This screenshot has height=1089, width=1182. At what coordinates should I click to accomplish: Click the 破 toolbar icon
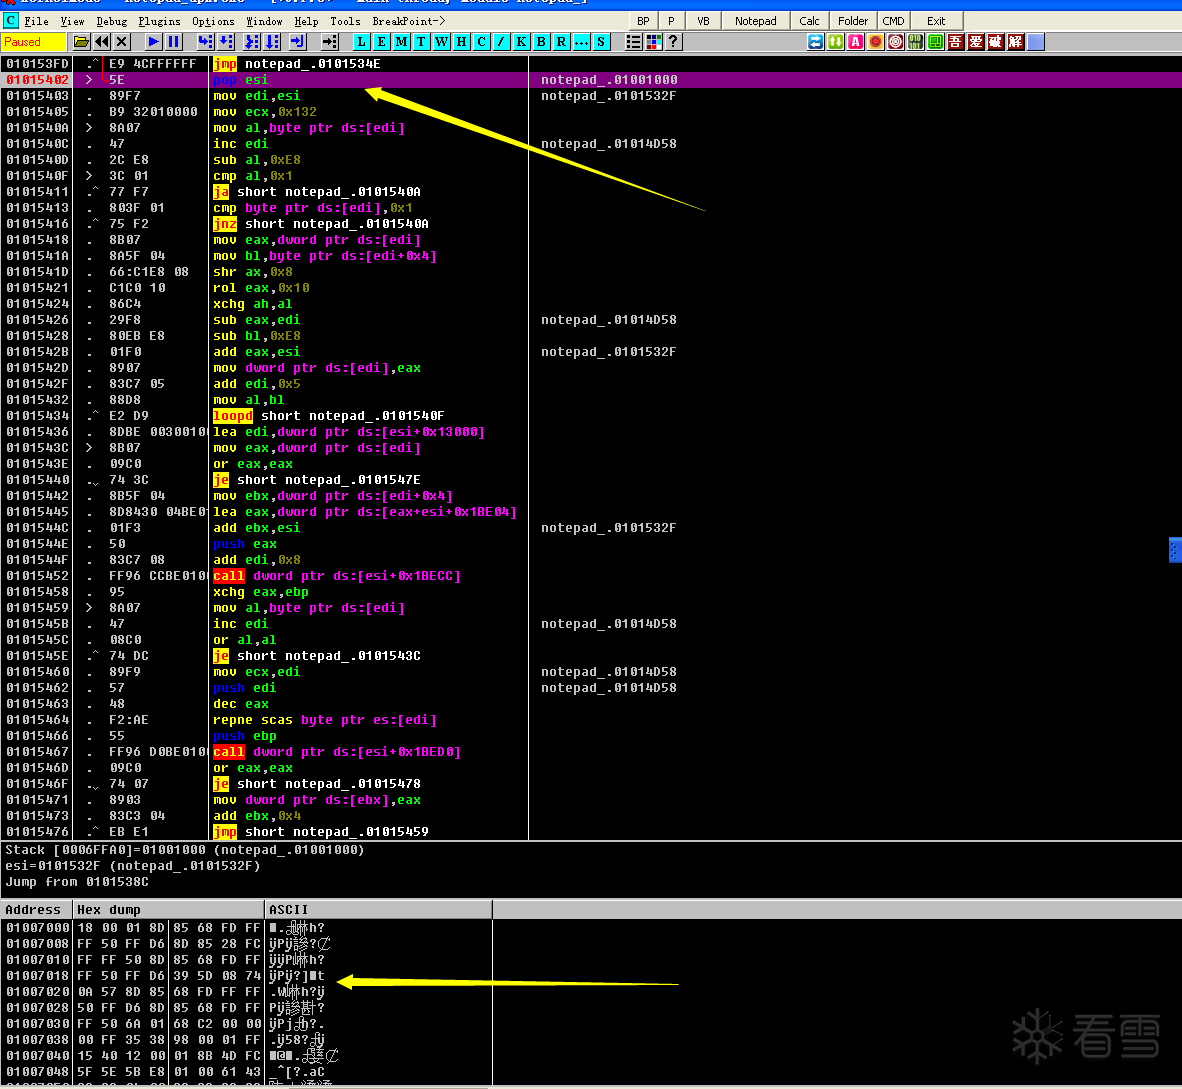coord(996,42)
